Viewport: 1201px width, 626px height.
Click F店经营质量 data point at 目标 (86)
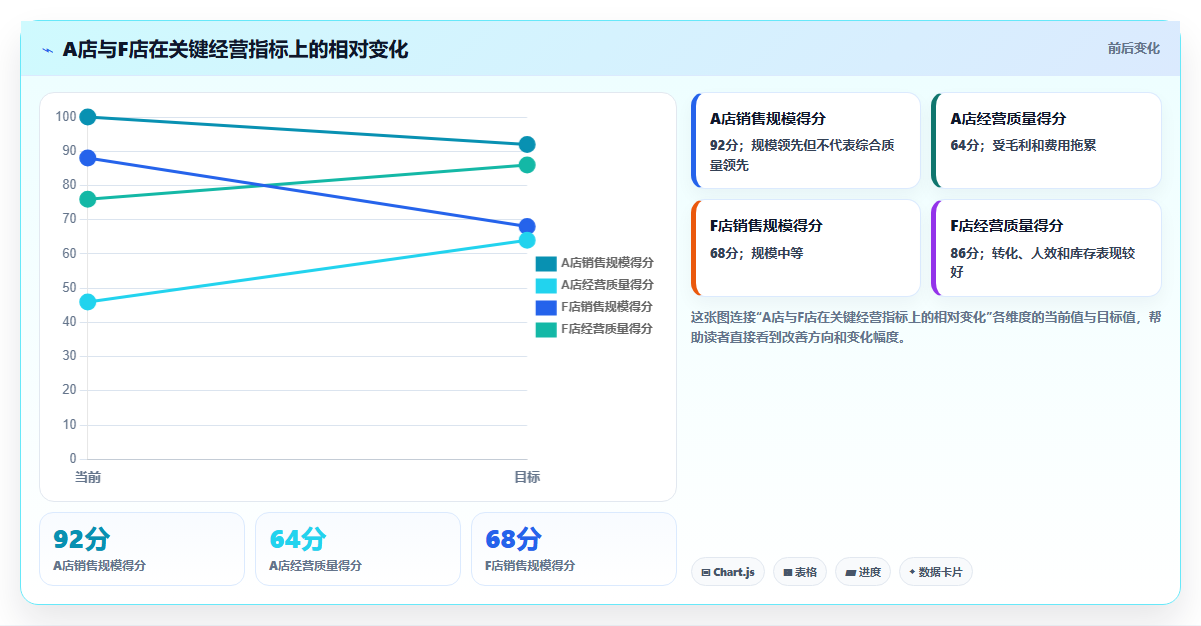click(x=527, y=165)
